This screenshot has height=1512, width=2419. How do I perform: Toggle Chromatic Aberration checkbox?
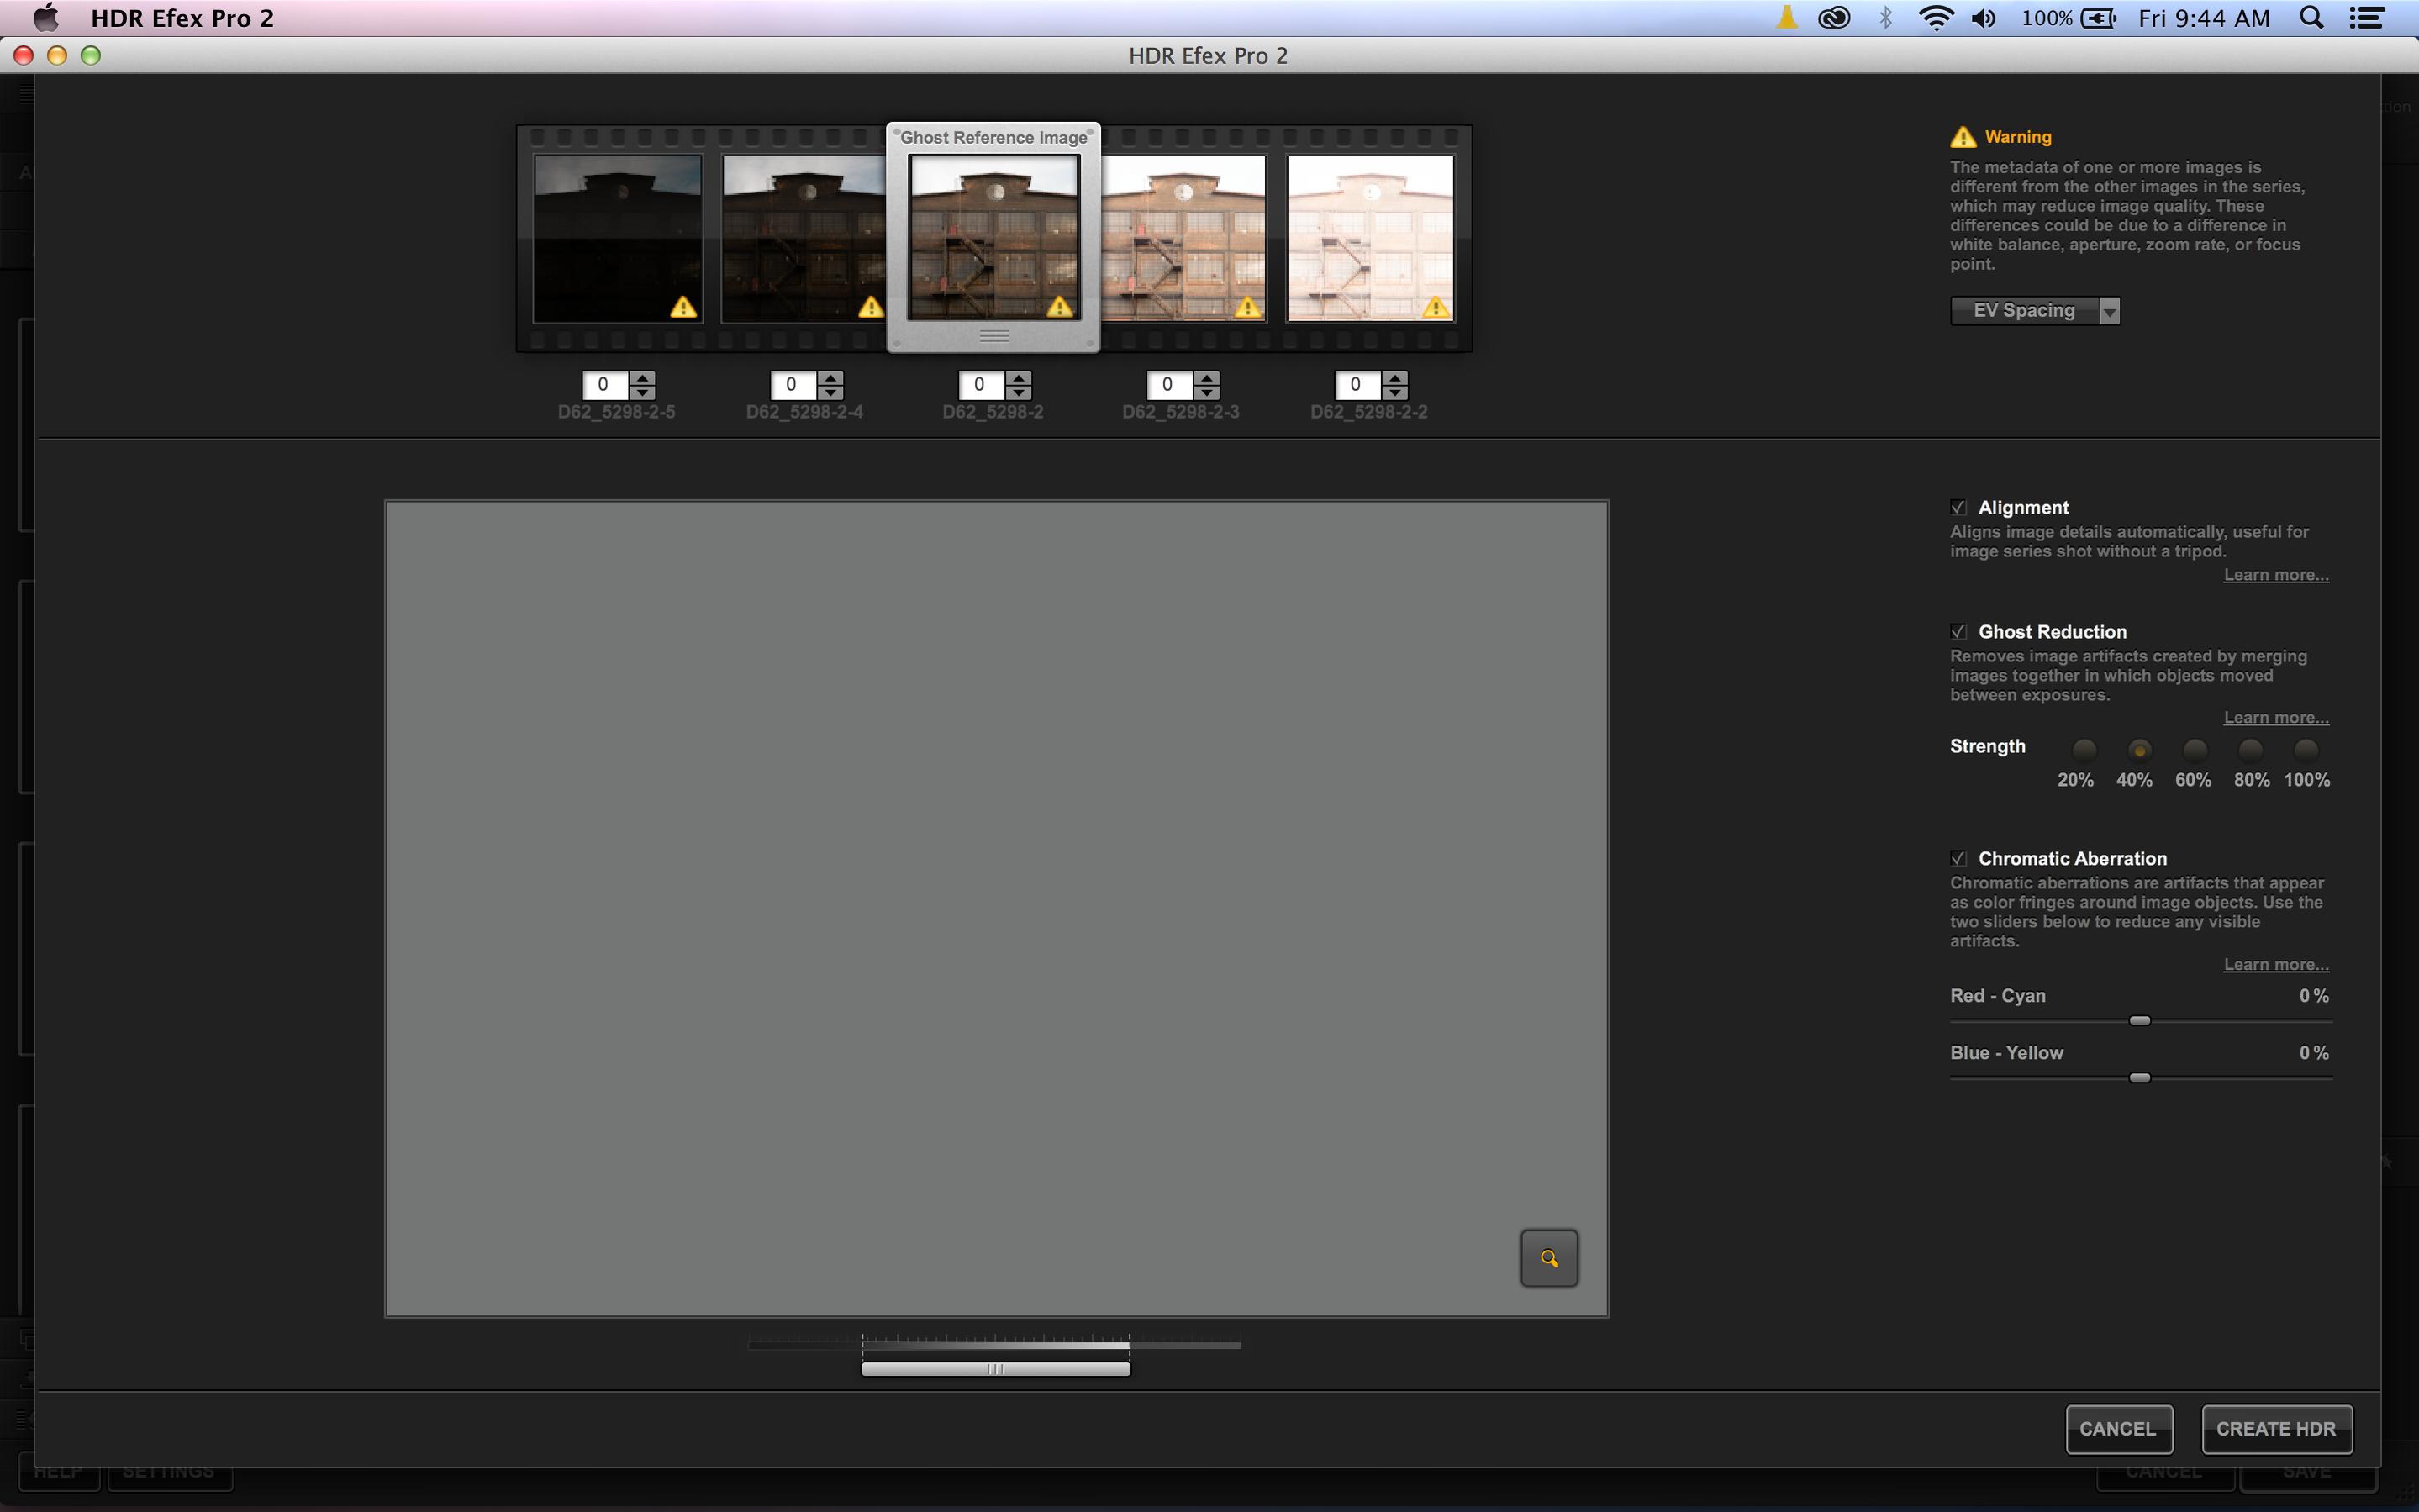[x=1958, y=859]
